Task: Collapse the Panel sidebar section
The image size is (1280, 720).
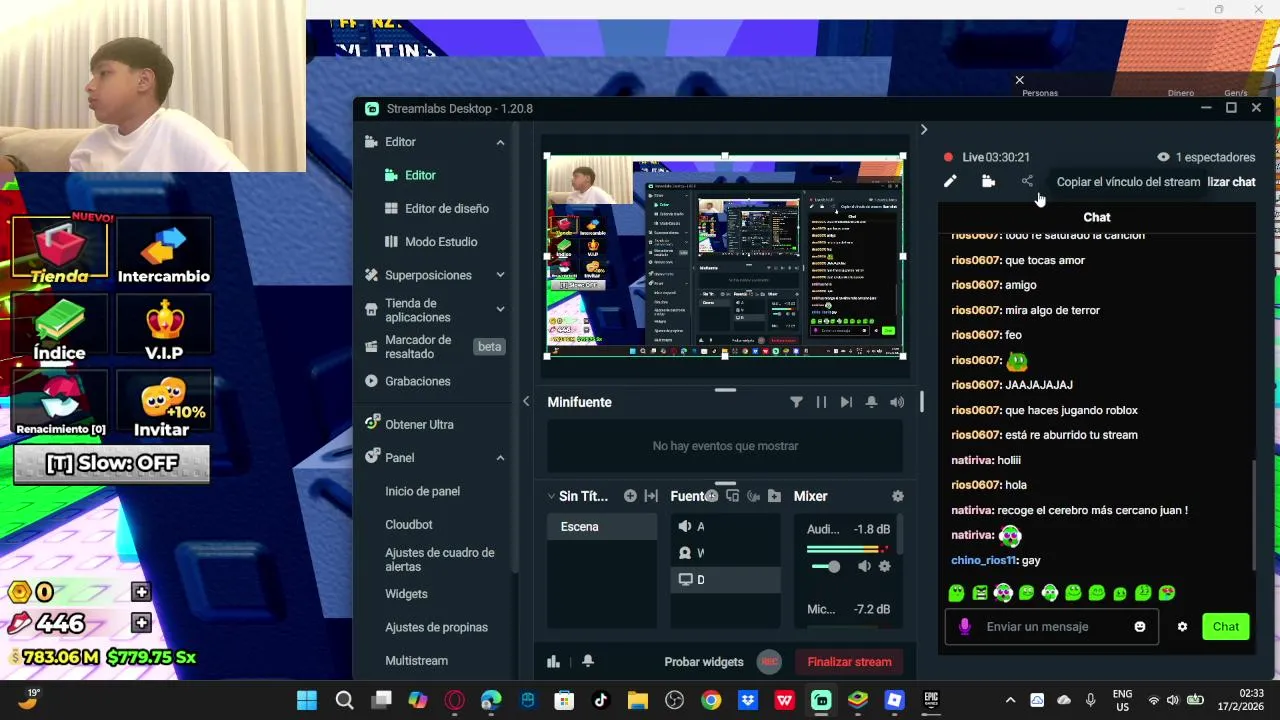Action: tap(500, 458)
